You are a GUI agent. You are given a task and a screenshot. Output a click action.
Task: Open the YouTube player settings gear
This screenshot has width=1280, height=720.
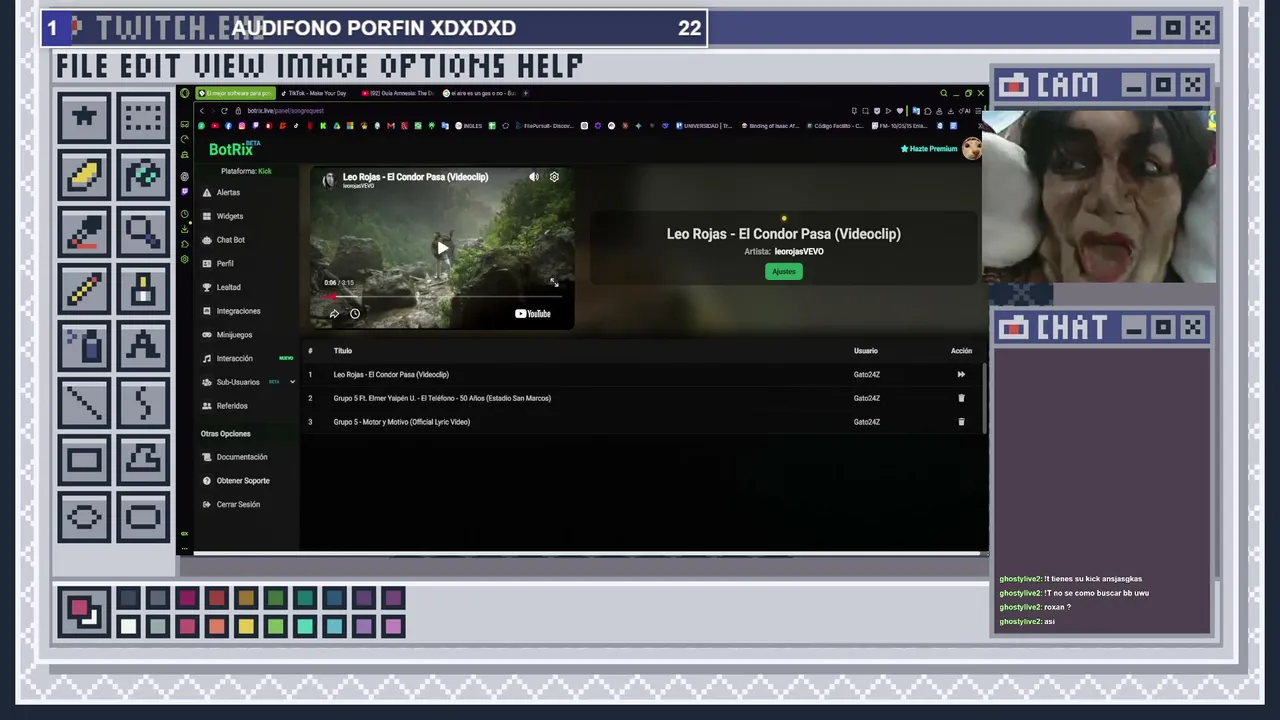point(554,177)
